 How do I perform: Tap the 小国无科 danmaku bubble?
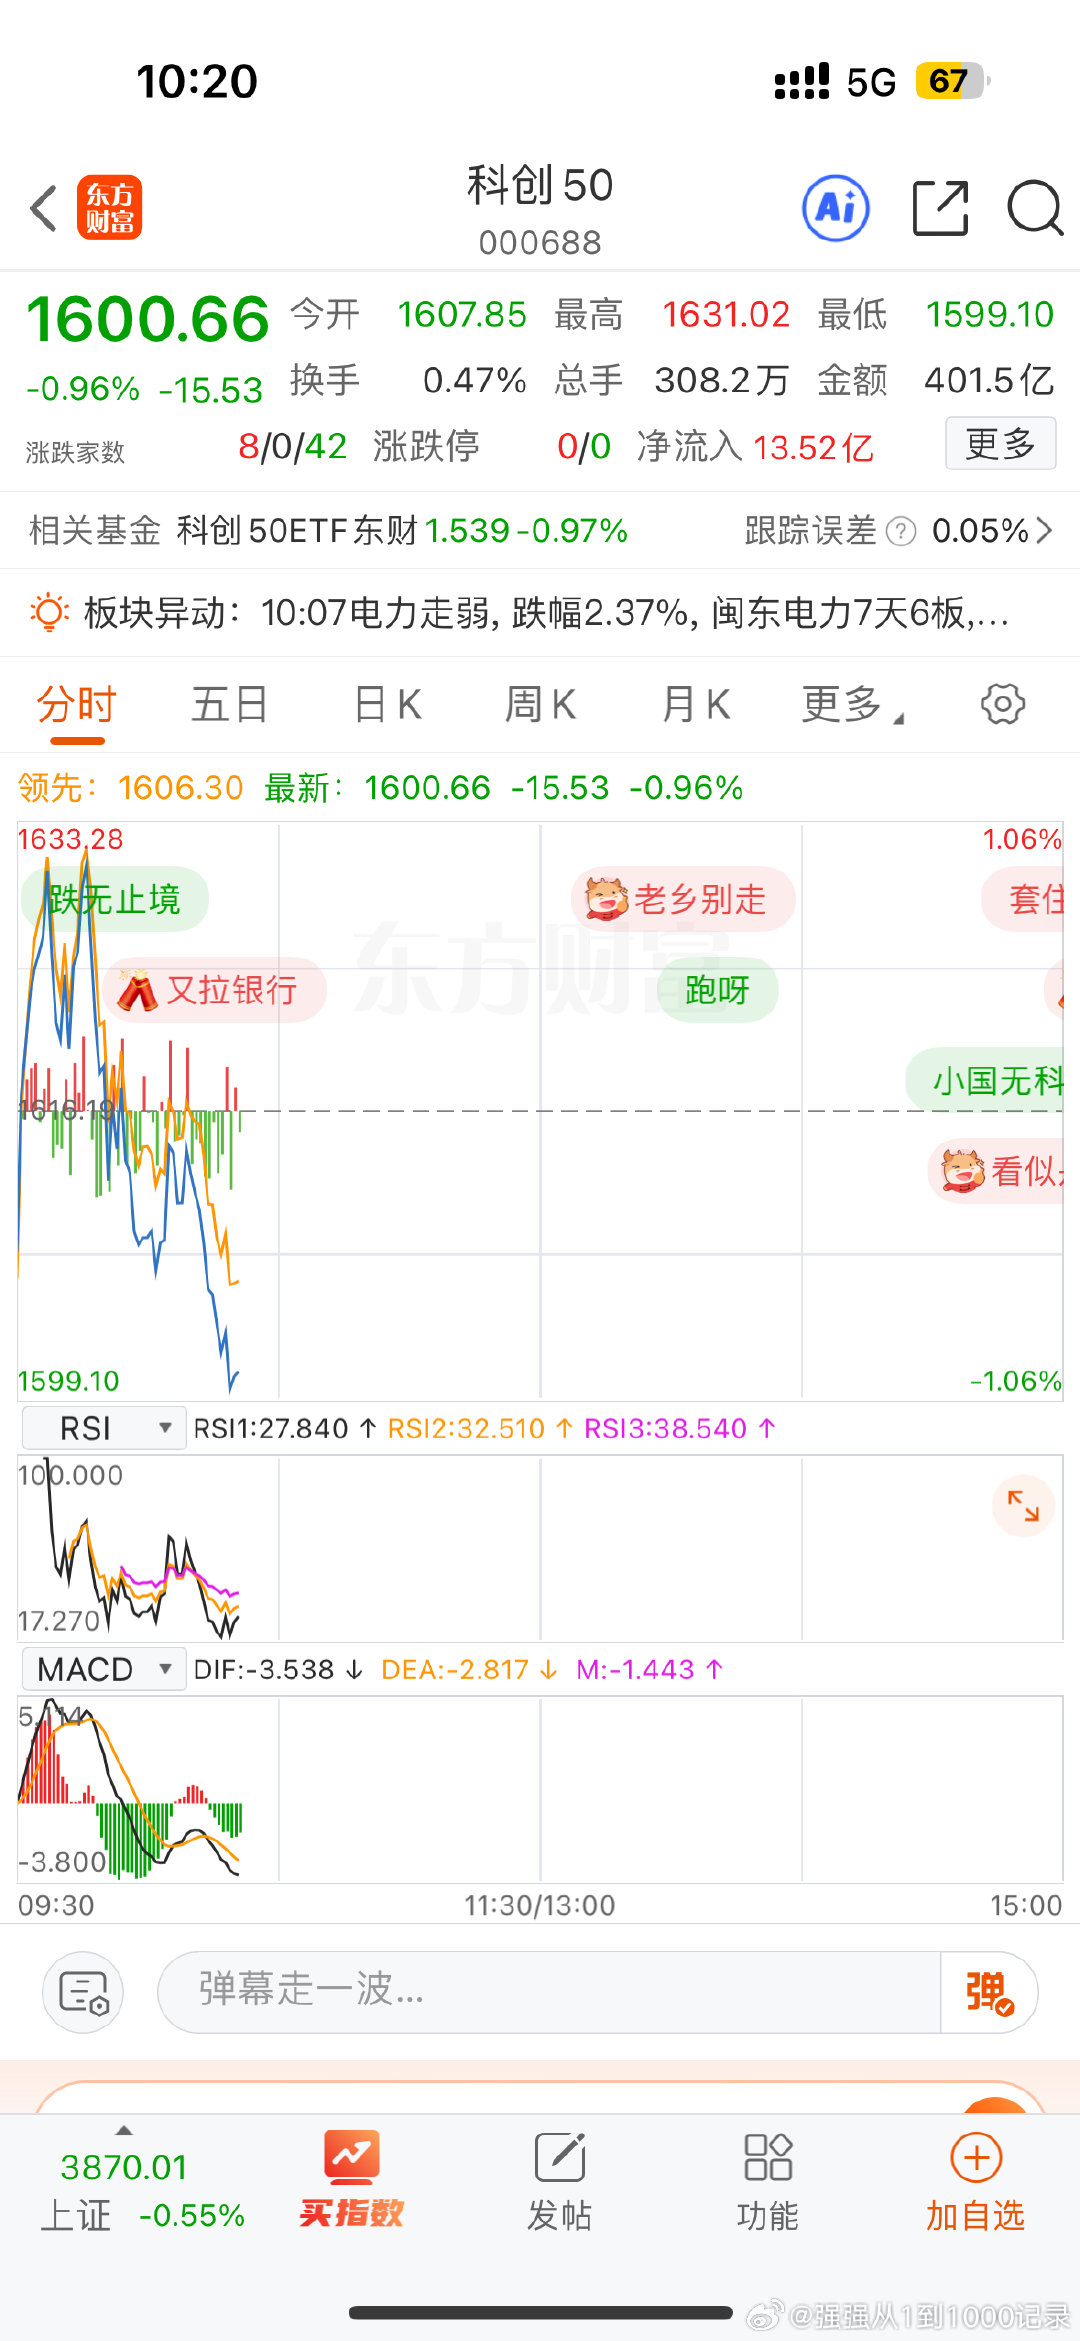(x=985, y=1080)
